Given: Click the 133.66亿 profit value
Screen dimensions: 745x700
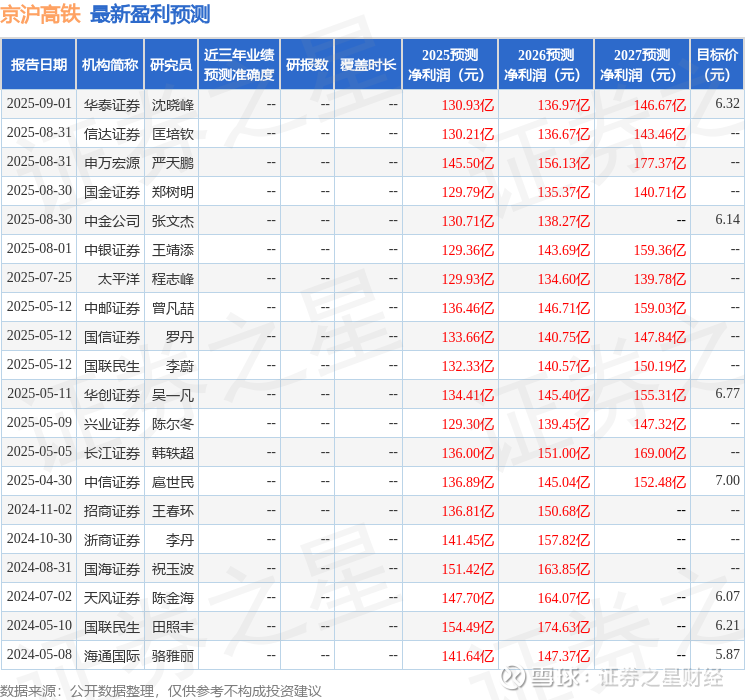Looking at the screenshot, I should (x=468, y=337).
